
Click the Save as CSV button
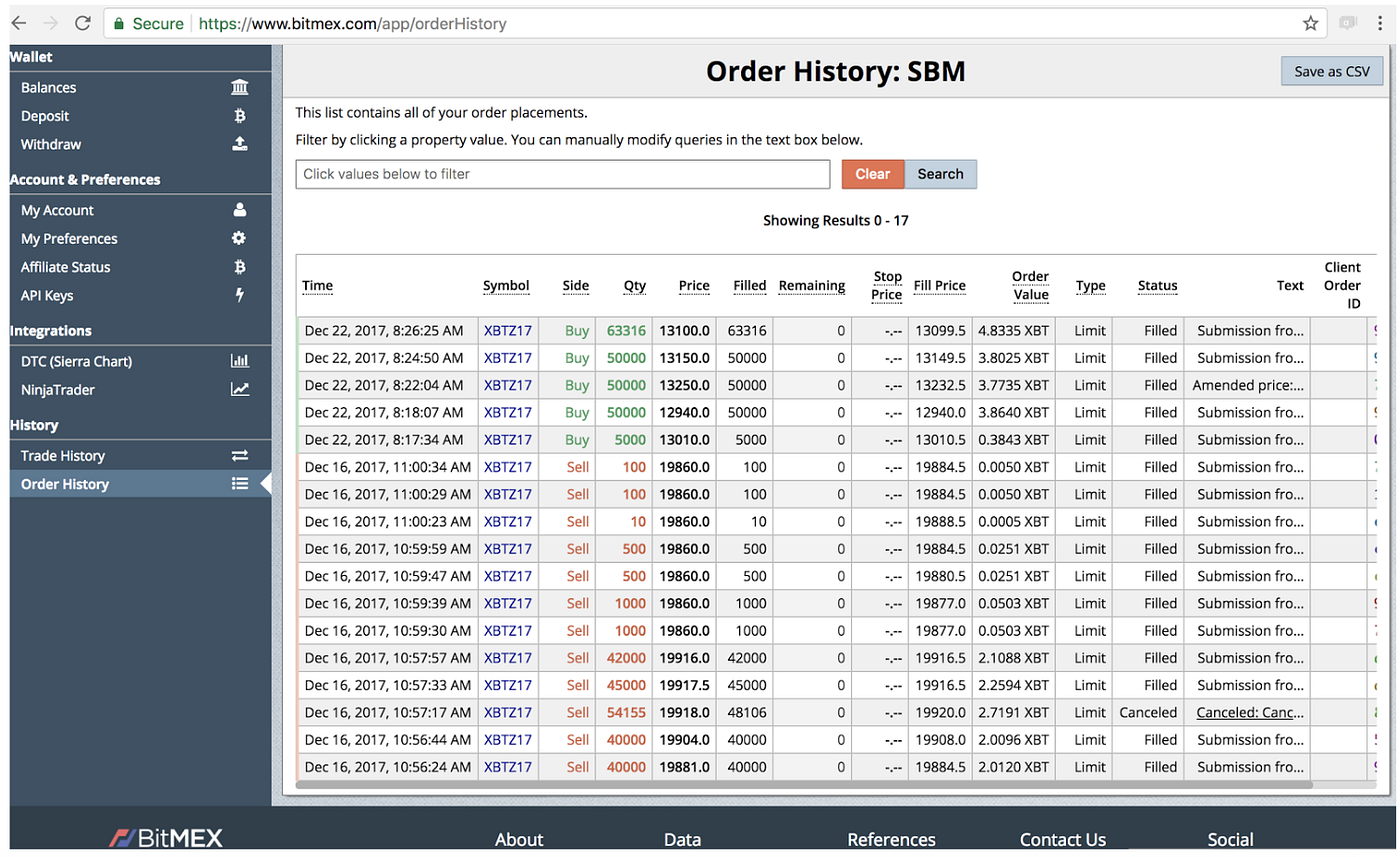click(x=1331, y=71)
